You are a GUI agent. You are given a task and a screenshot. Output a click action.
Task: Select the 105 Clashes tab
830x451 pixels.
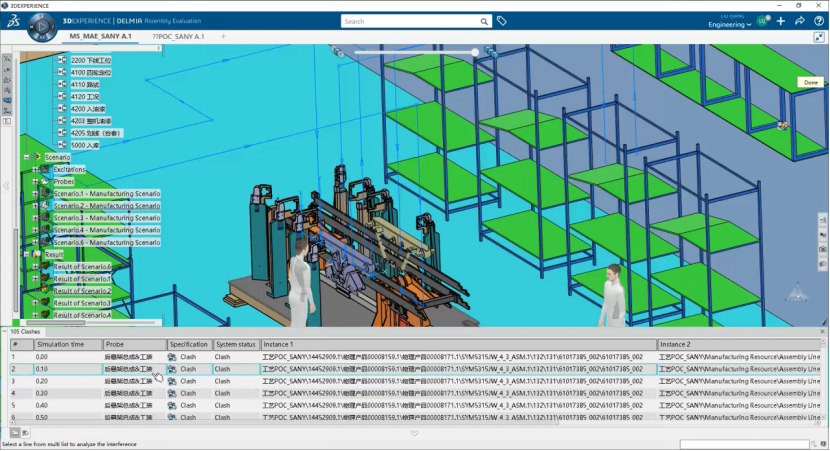27,331
